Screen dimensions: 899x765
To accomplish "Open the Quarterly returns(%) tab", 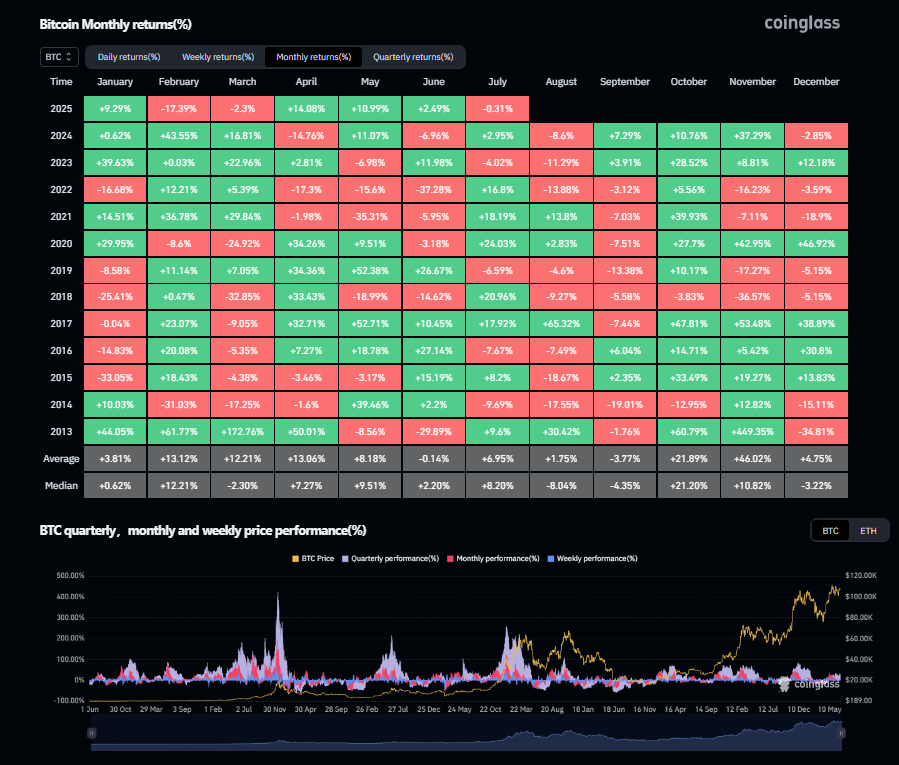I will tap(413, 57).
